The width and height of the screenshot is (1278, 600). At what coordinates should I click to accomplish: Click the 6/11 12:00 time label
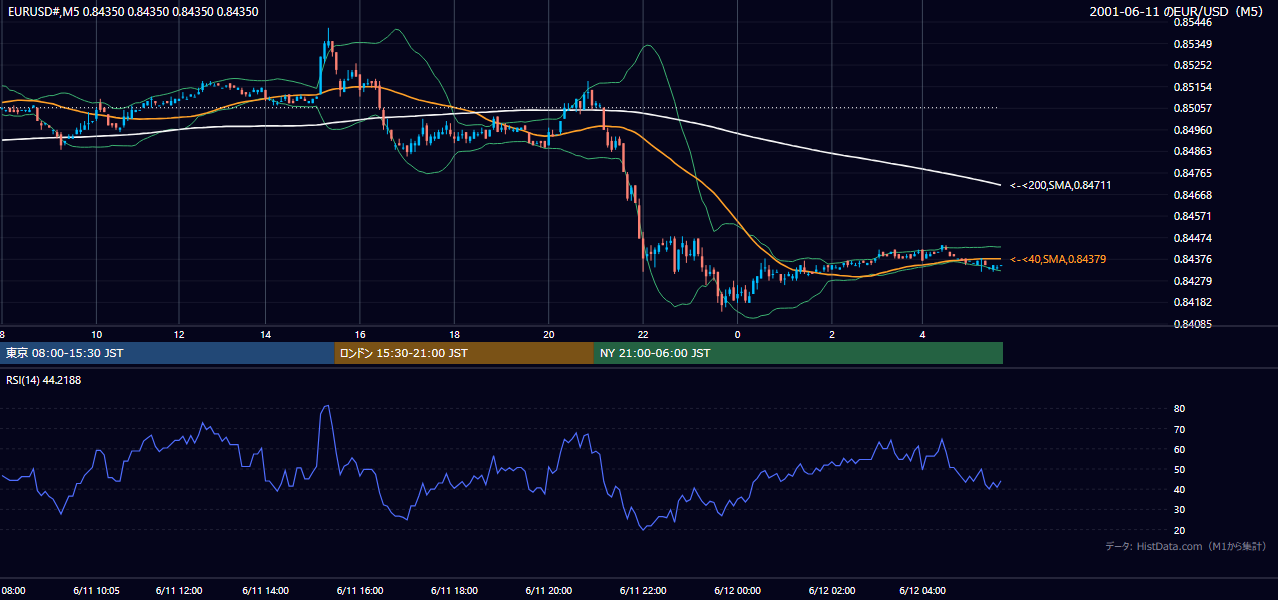179,590
